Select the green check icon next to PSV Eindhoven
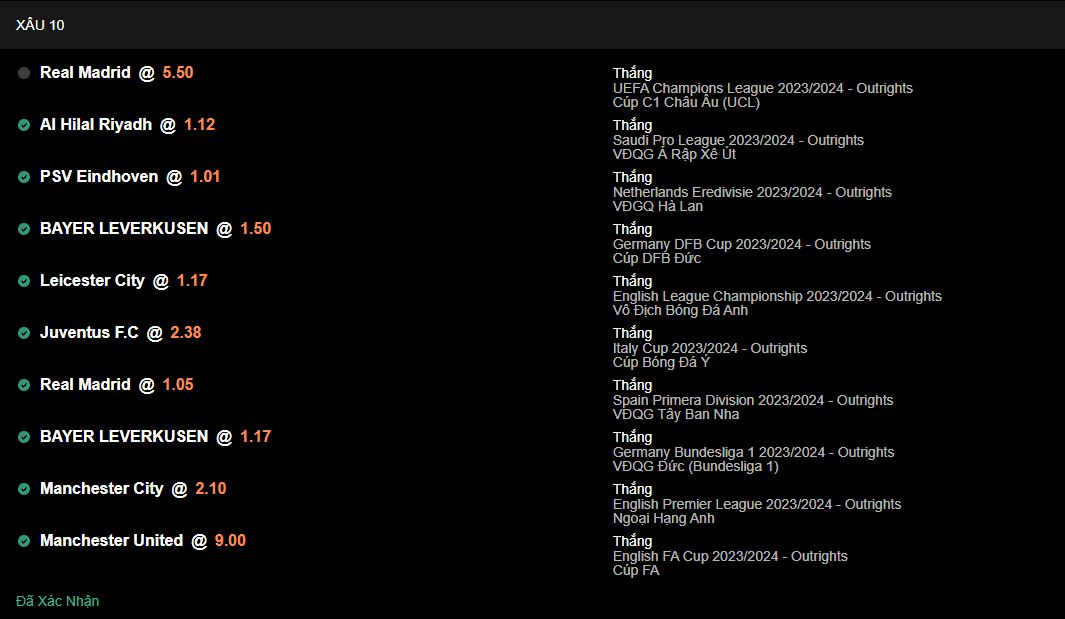 24,177
